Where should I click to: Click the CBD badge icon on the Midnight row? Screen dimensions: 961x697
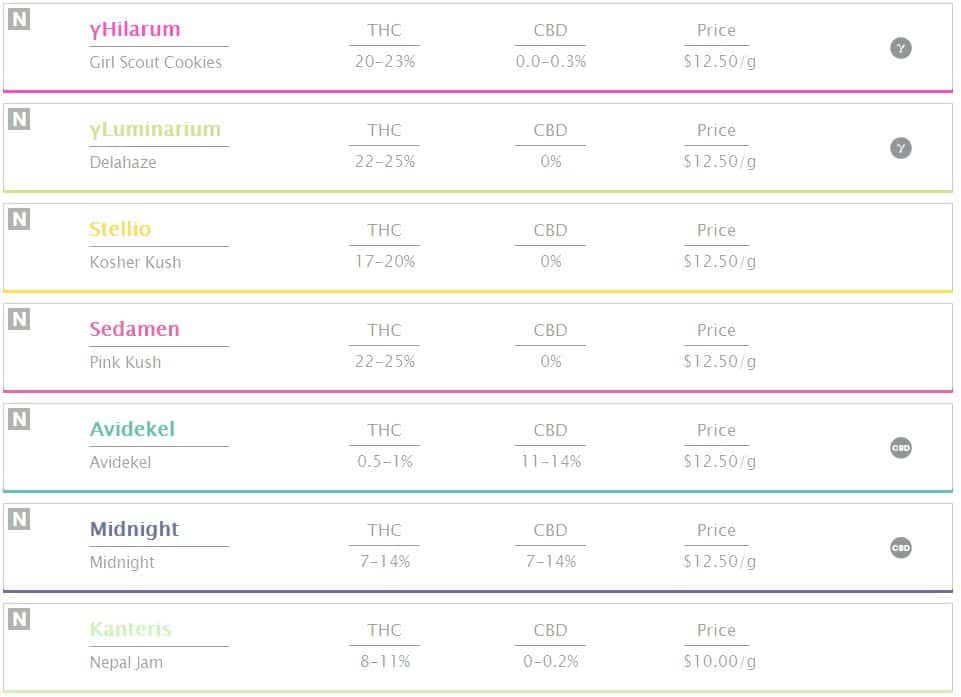pyautogui.click(x=901, y=548)
